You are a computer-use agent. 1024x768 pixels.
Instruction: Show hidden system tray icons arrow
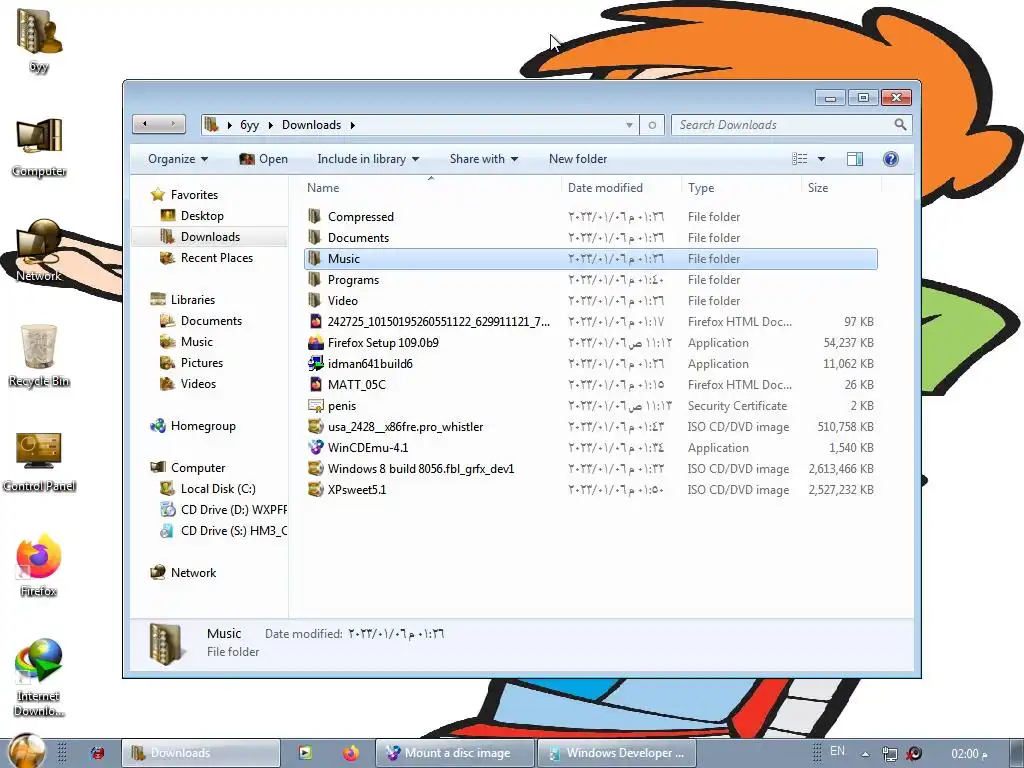point(865,754)
